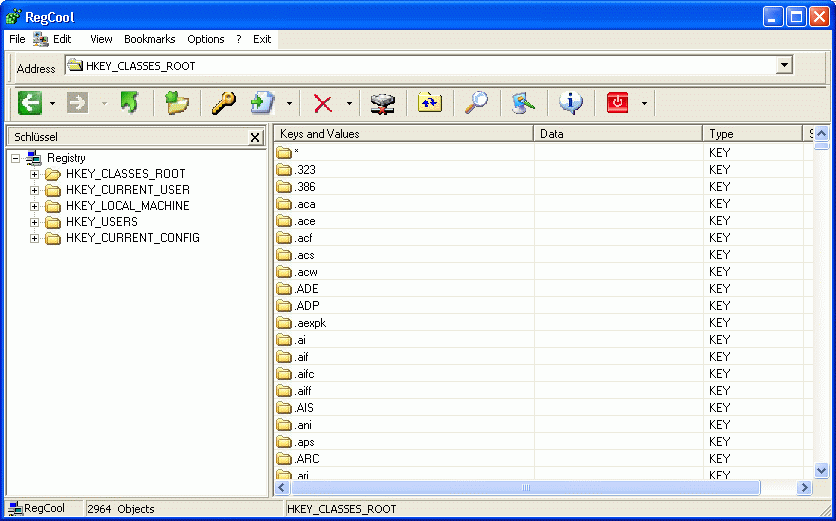
Task: Sort by Data column header
Action: (x=618, y=134)
